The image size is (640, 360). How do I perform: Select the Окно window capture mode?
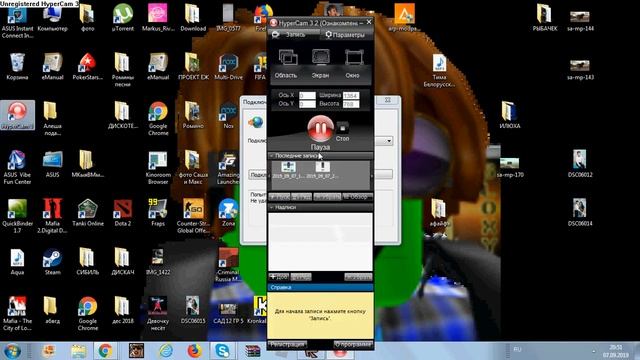tap(352, 64)
